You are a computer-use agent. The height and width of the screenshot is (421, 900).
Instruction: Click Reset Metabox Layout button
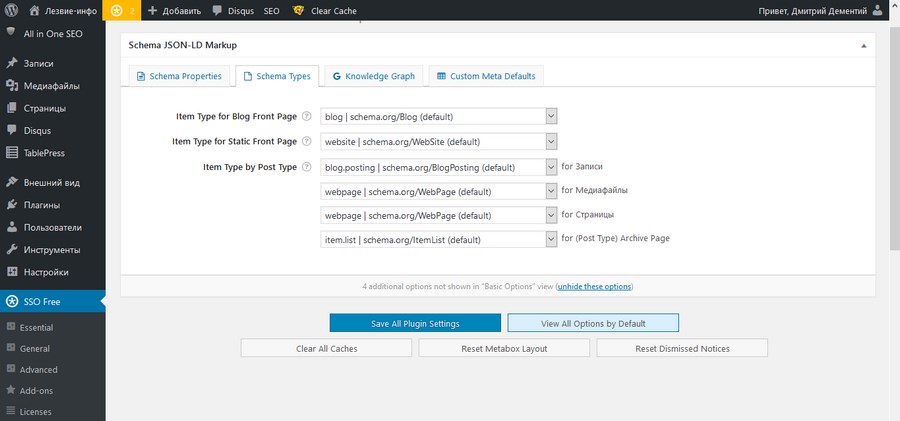click(x=504, y=348)
